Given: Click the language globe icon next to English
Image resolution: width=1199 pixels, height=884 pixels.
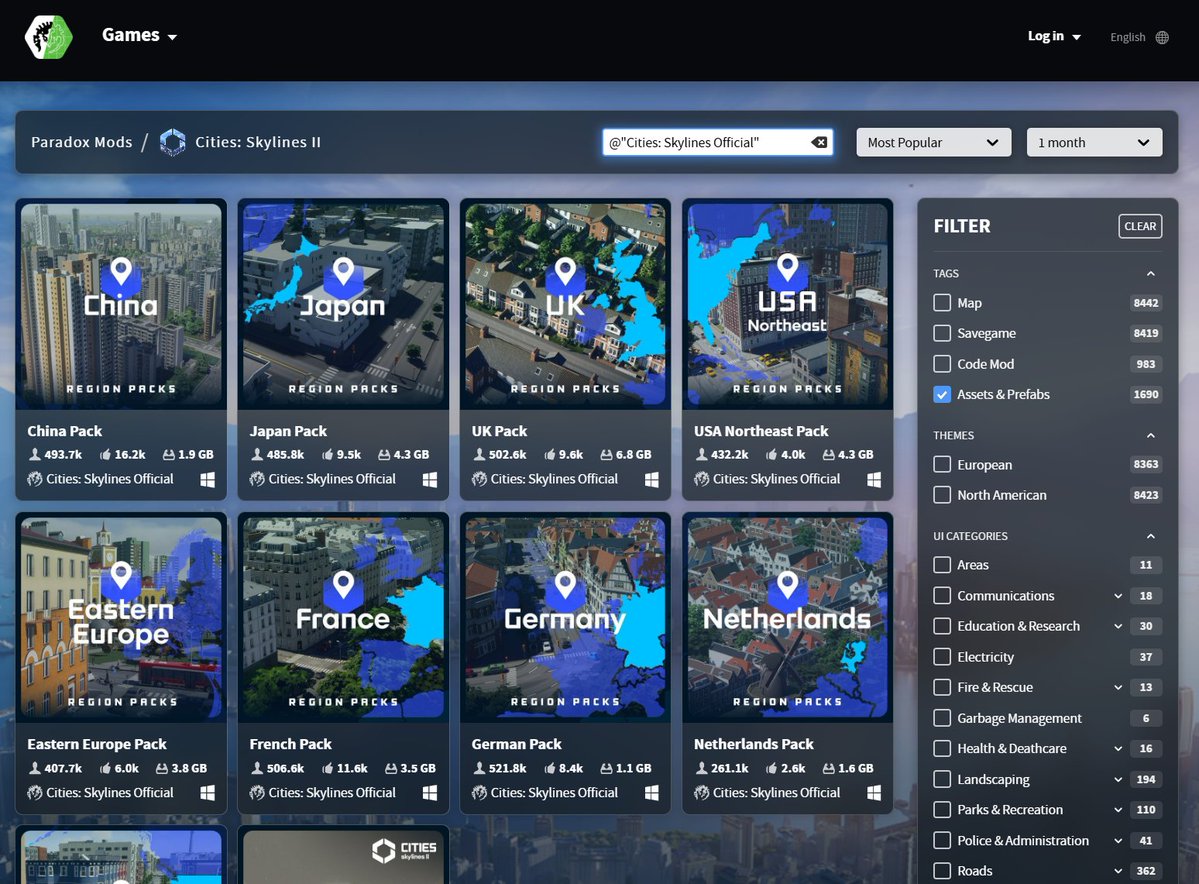Looking at the screenshot, I should coord(1162,37).
